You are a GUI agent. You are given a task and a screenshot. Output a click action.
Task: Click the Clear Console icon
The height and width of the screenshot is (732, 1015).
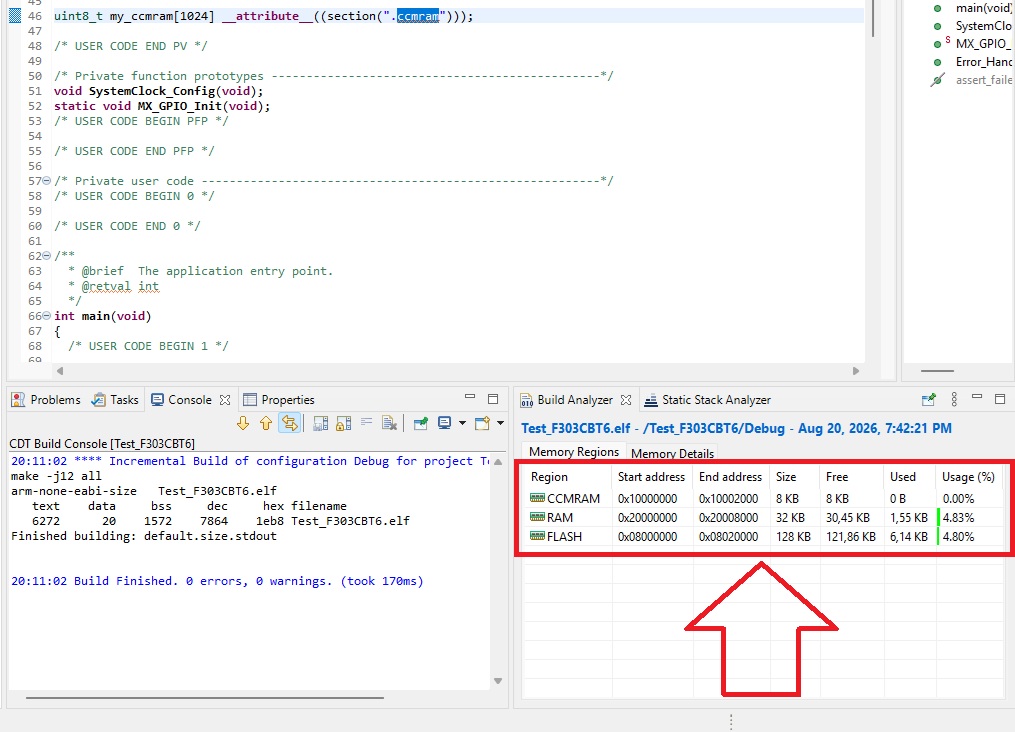pos(389,423)
